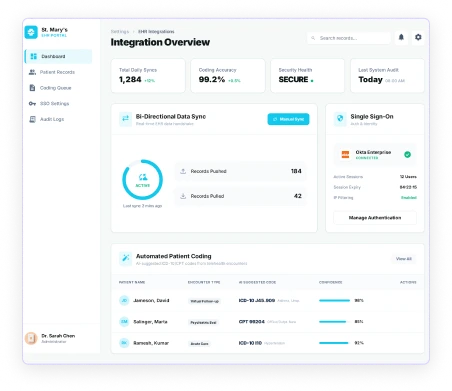452x391 pixels.
Task: Click the Records Pulled row
Action: pos(240,196)
